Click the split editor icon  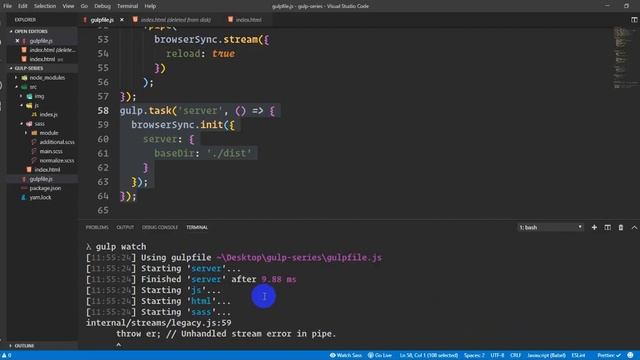[634, 20]
